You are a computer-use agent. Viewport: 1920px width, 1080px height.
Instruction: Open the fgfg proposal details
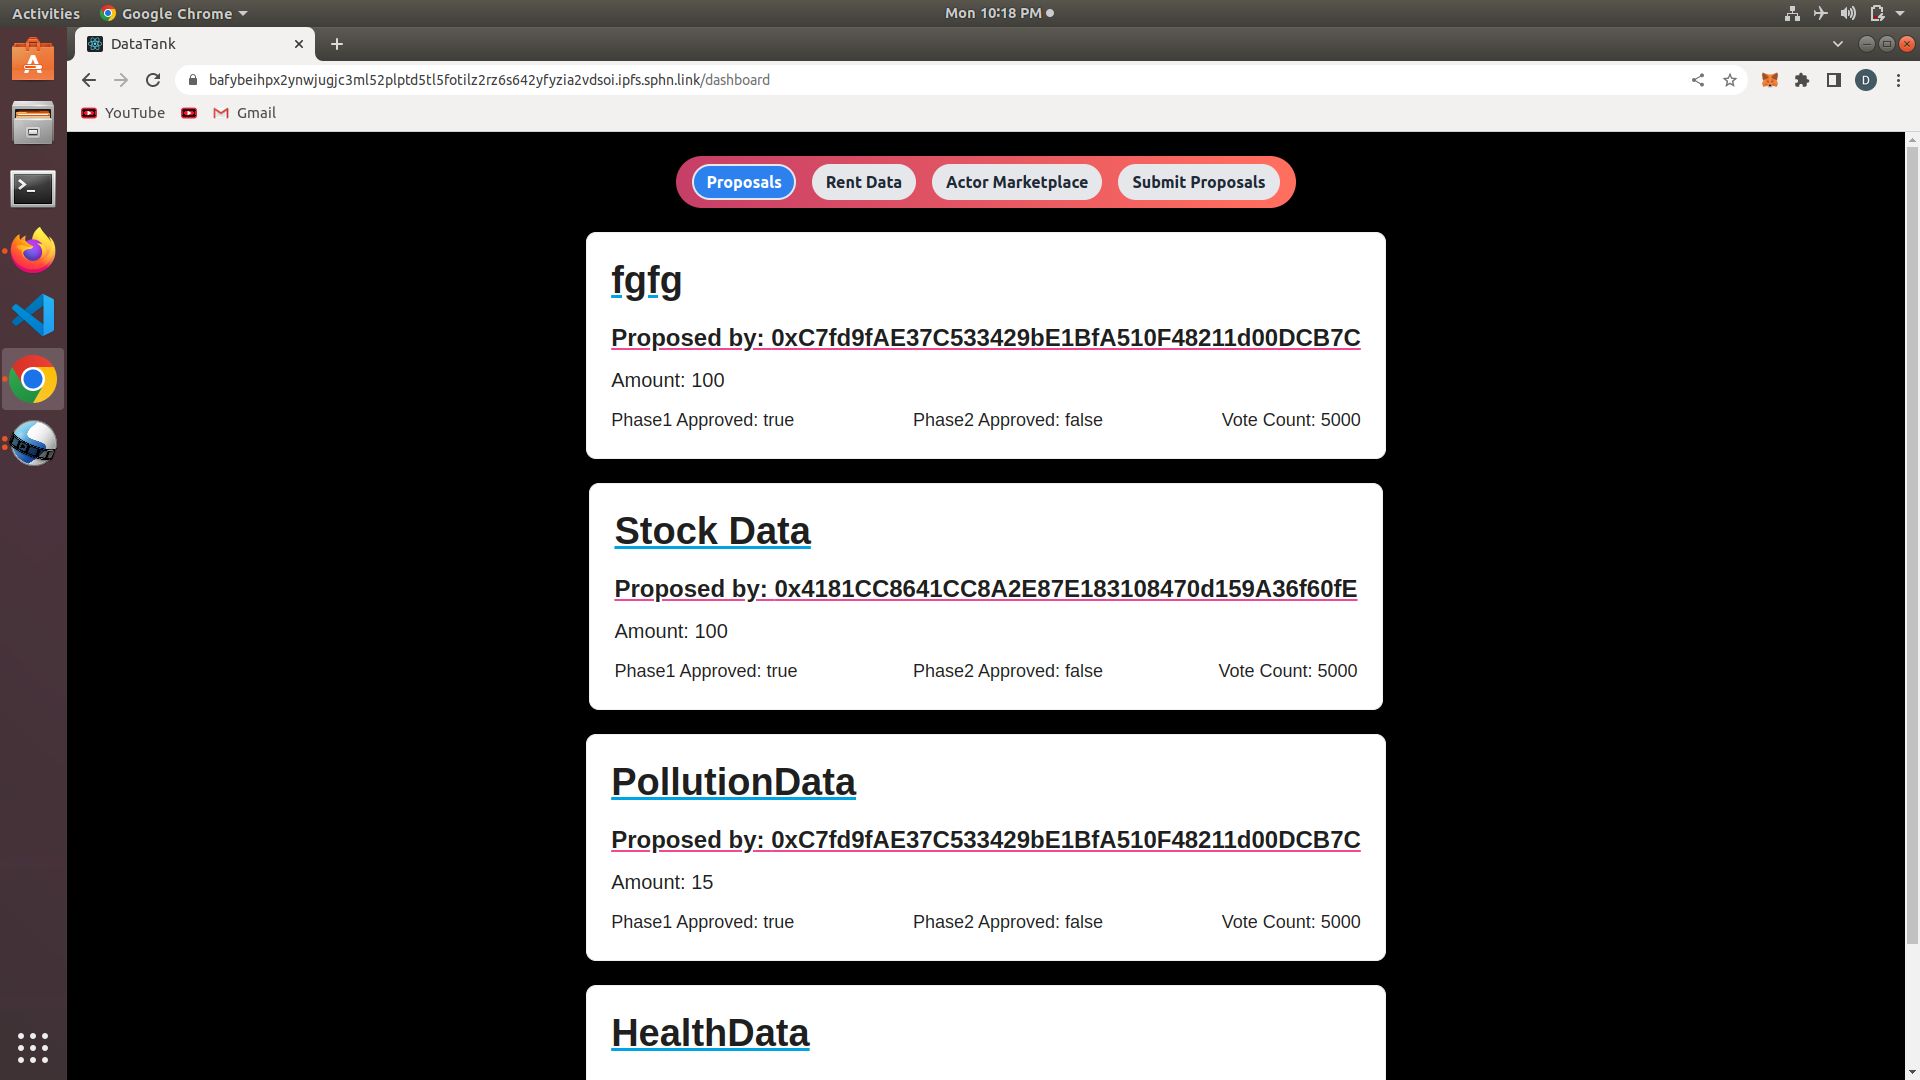pyautogui.click(x=647, y=280)
